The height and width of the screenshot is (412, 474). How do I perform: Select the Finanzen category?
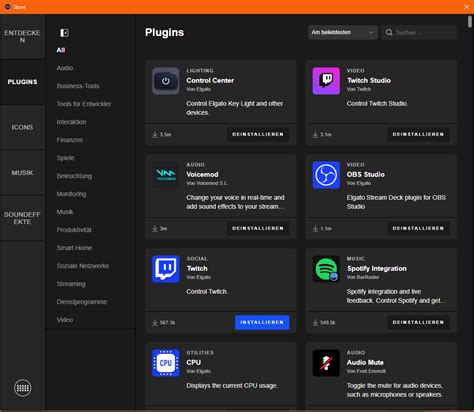(70, 140)
